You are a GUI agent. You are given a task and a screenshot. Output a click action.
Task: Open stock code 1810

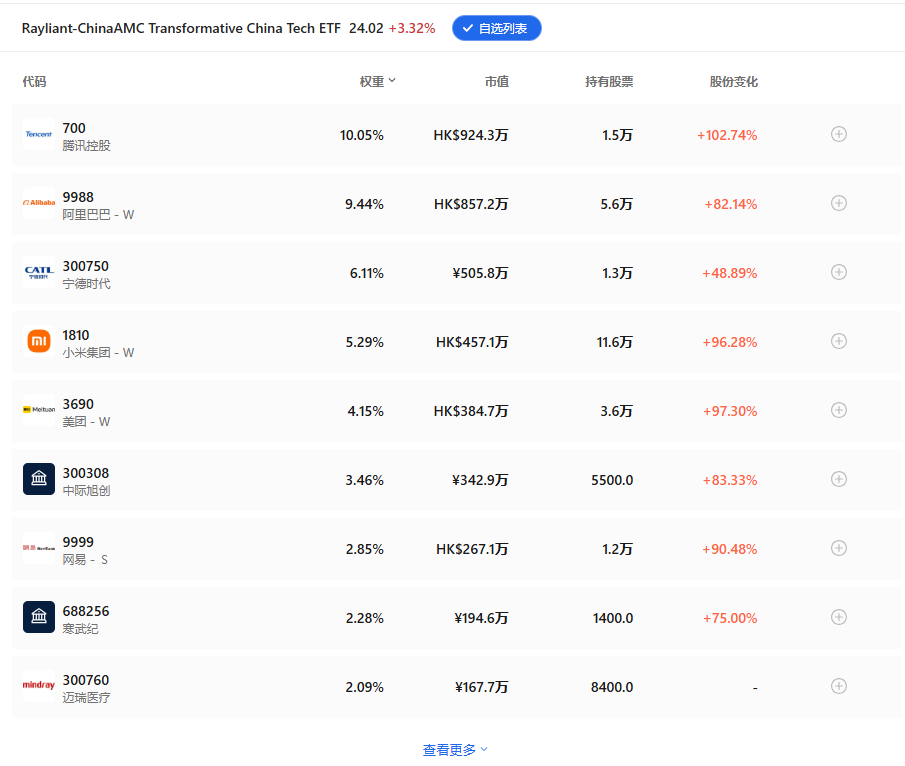[x=76, y=335]
